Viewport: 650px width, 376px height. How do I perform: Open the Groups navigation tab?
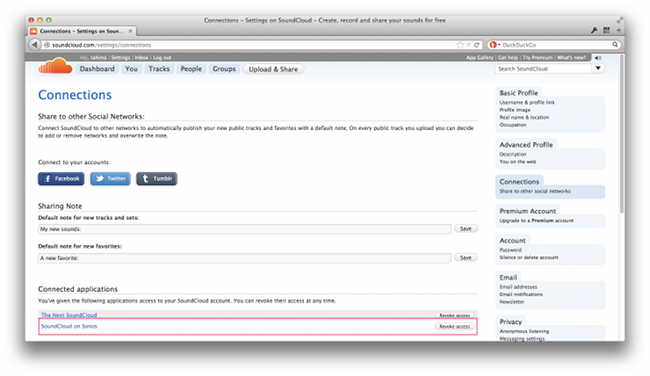[224, 69]
